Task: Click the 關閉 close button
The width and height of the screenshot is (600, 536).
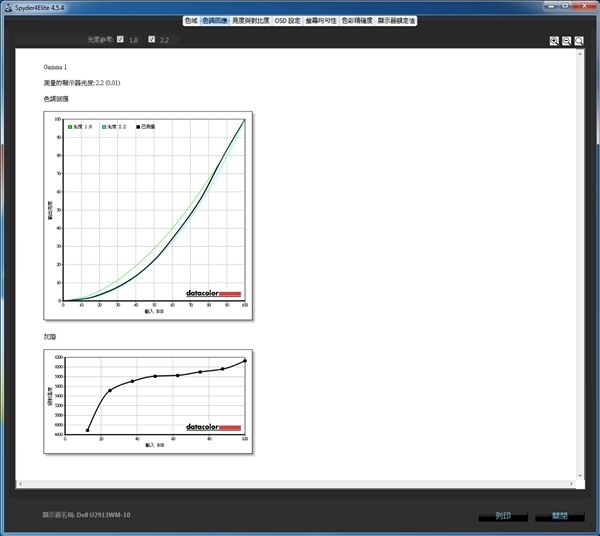Action: [x=559, y=516]
